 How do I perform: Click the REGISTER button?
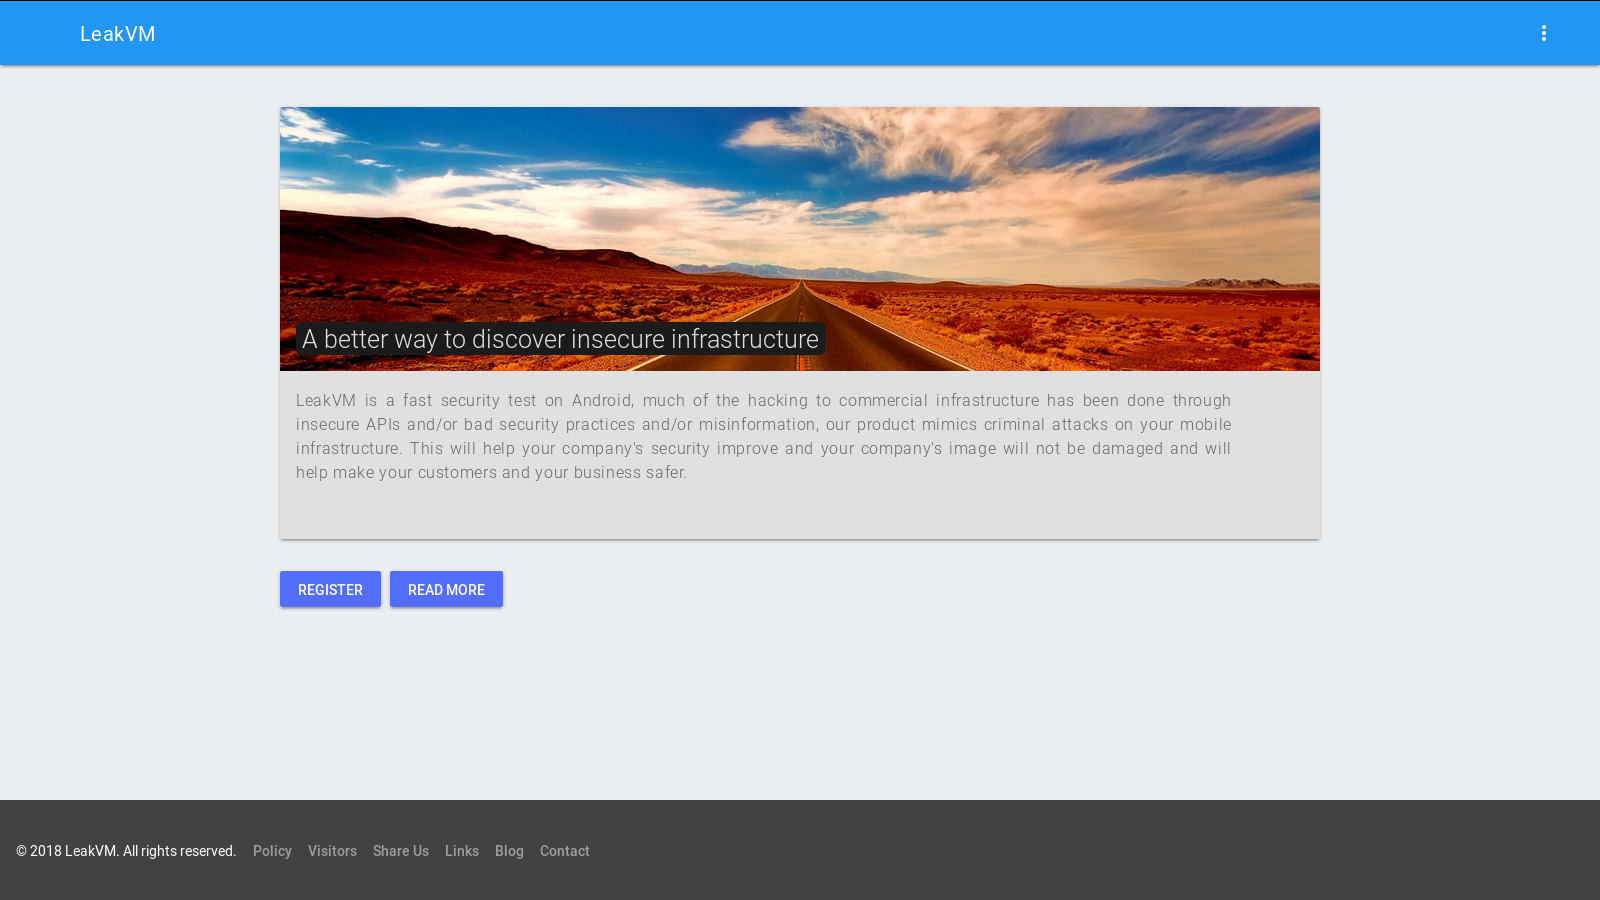[330, 589]
